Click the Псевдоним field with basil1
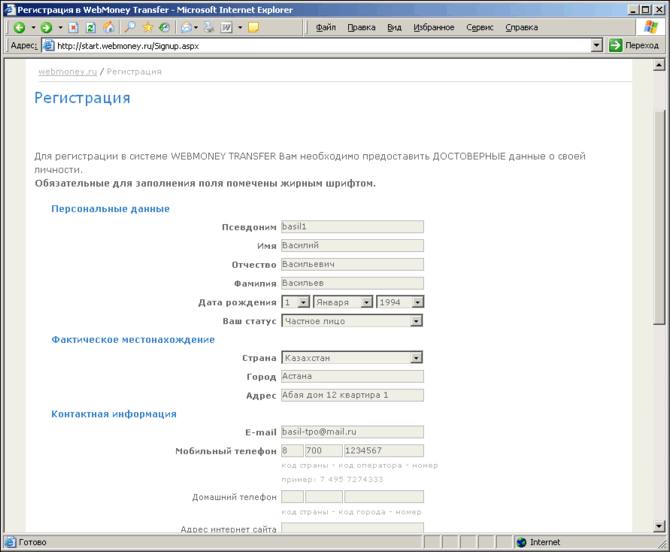 (x=353, y=226)
